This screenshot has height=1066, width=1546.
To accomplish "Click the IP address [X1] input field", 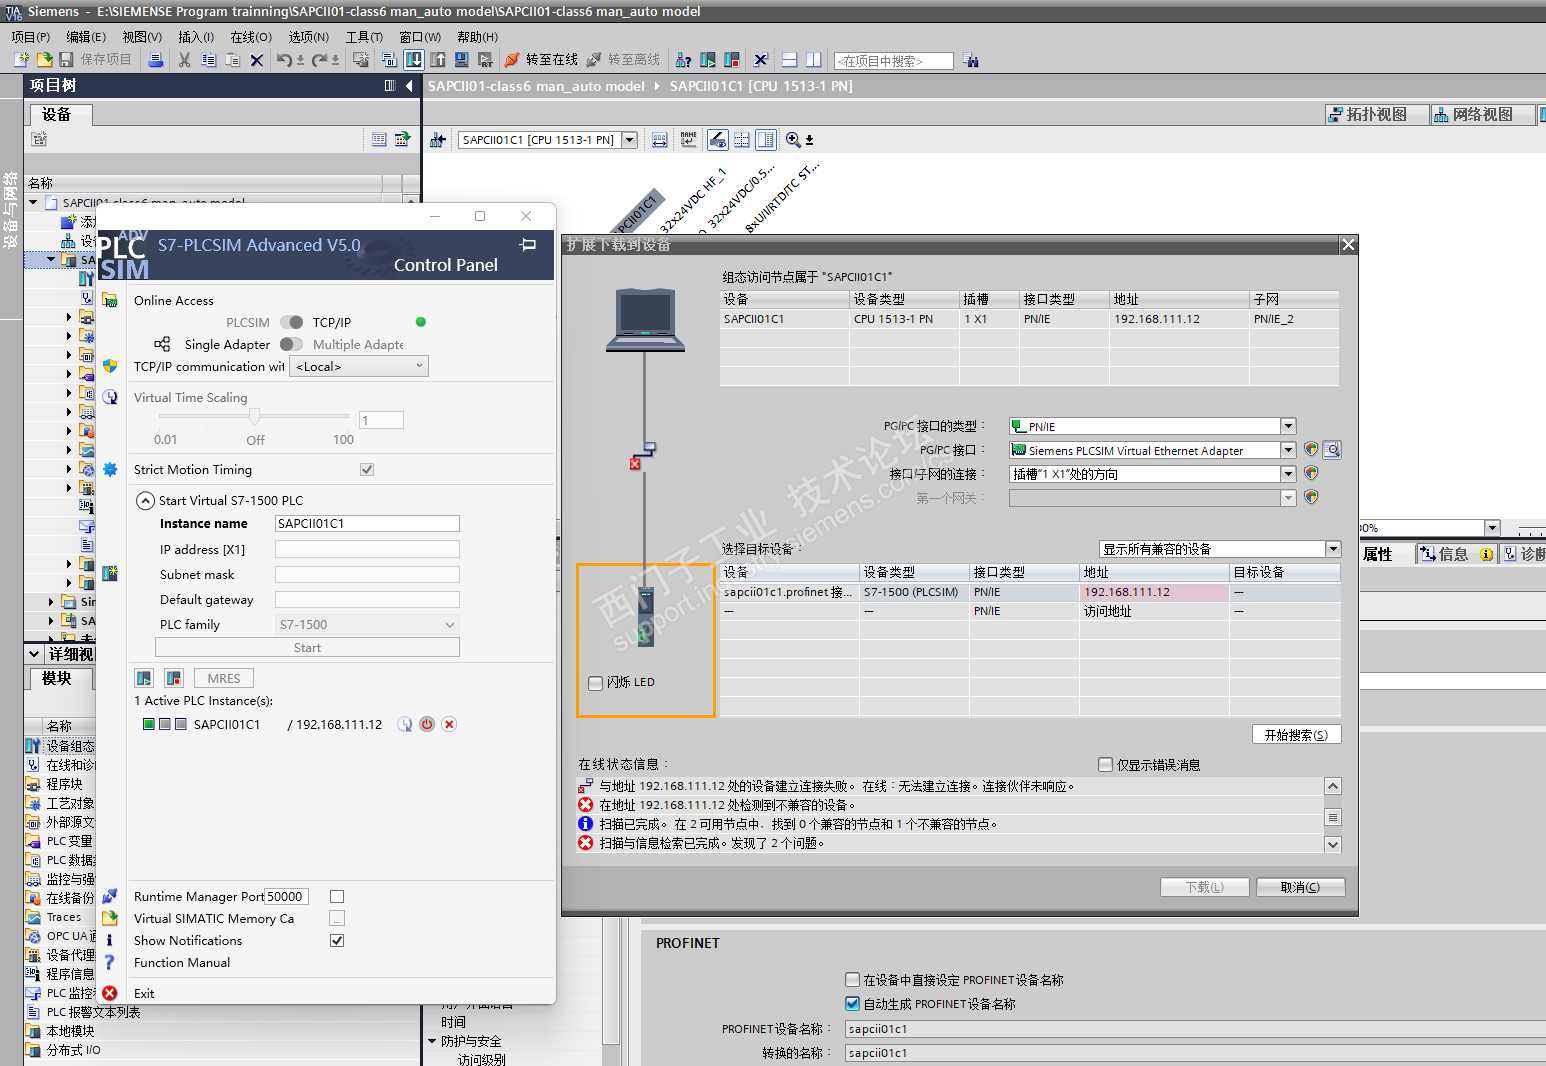I will (367, 549).
